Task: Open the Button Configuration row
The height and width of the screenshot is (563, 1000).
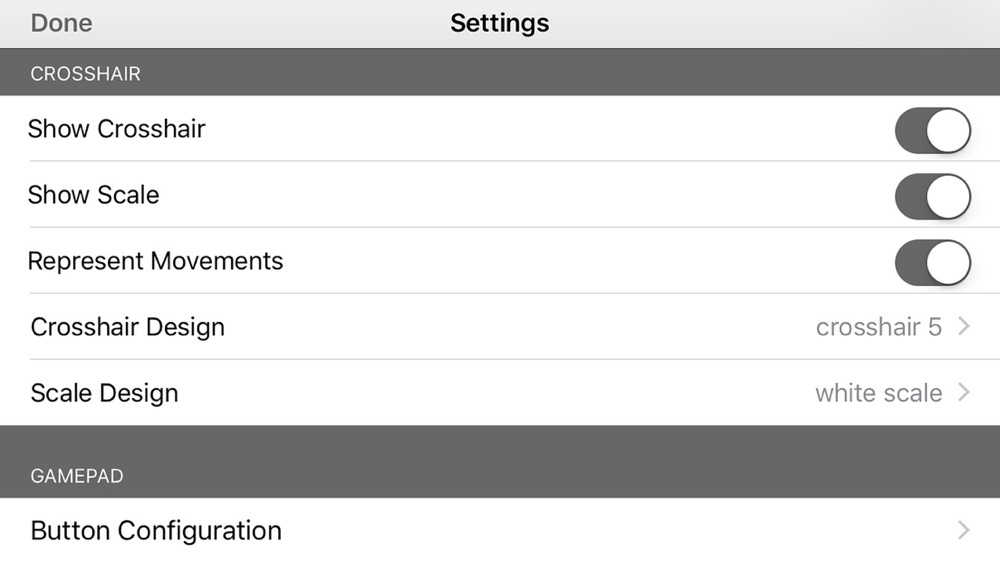Action: click(x=500, y=530)
